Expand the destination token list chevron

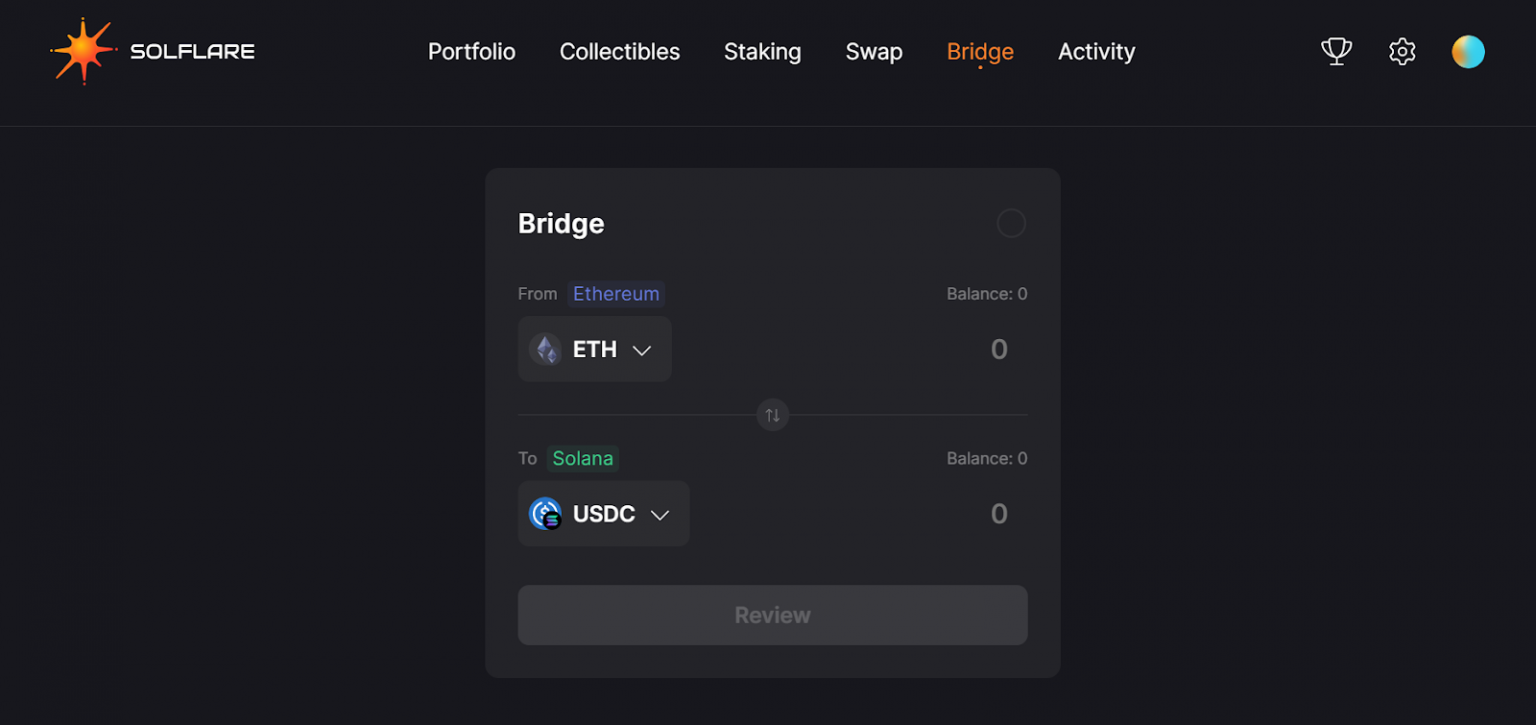[660, 513]
